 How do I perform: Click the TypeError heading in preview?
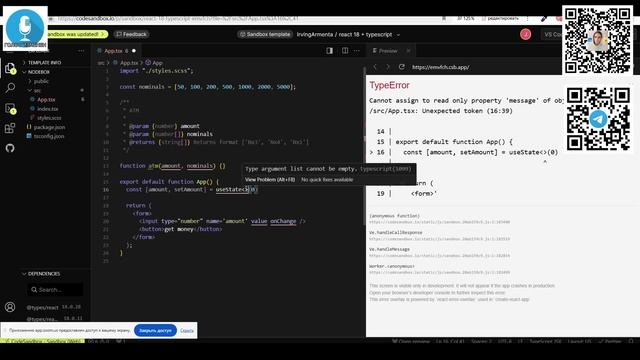pyautogui.click(x=389, y=85)
